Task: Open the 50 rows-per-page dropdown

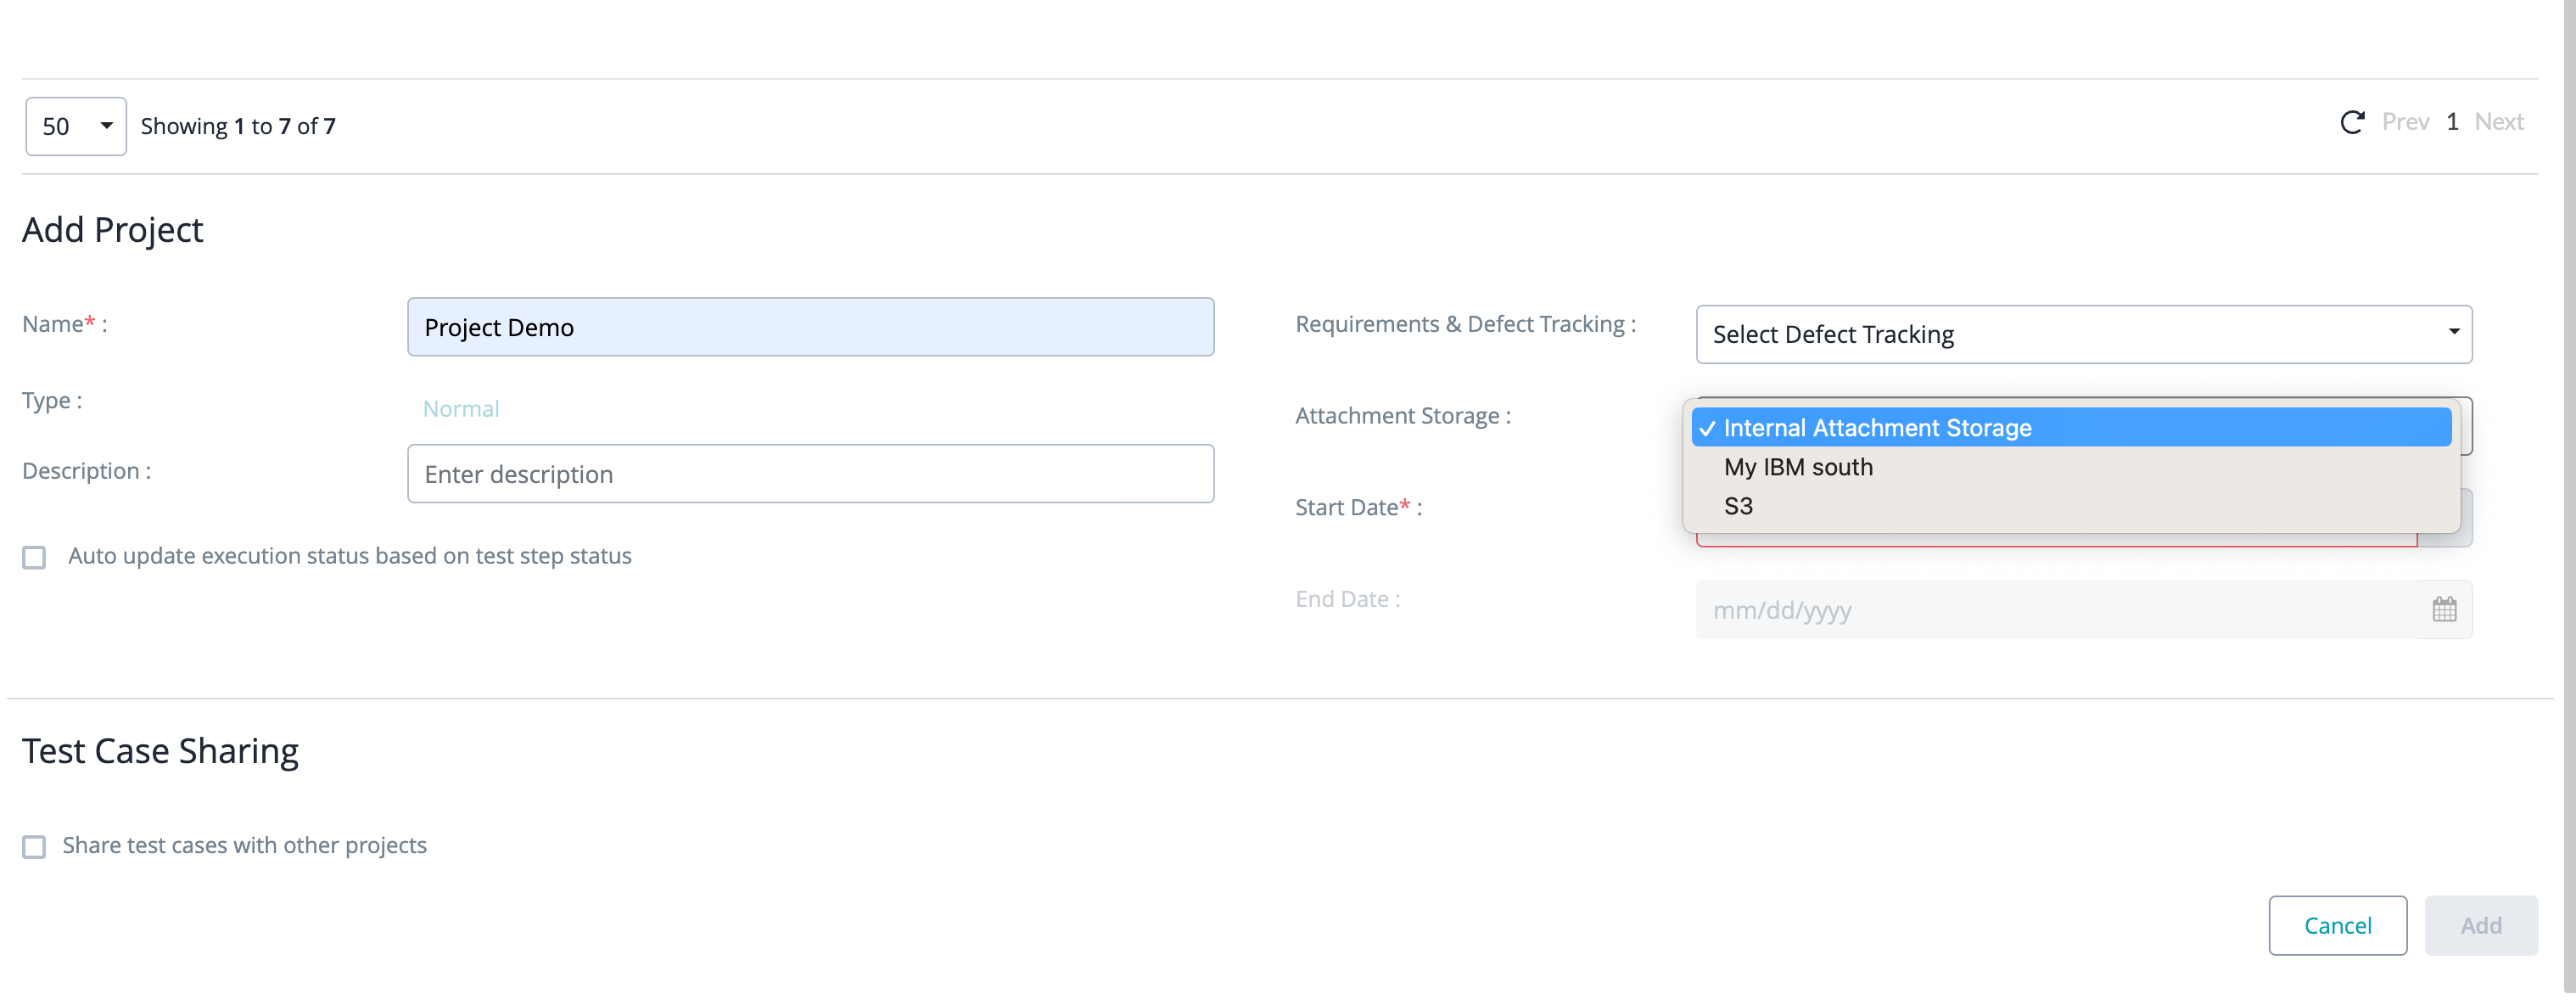Action: click(76, 126)
